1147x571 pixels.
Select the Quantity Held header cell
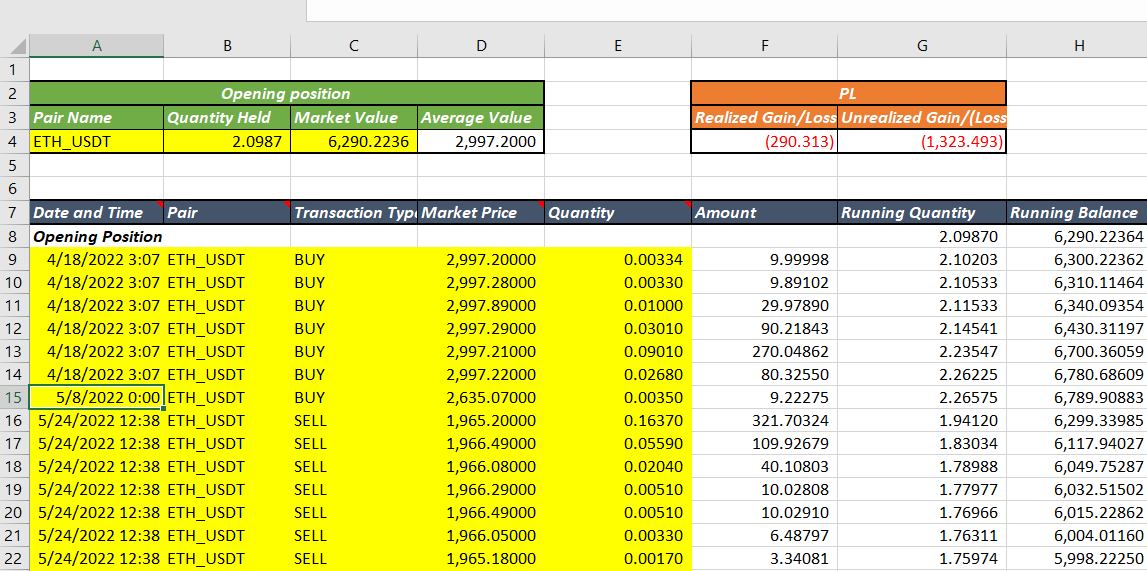pyautogui.click(x=227, y=118)
